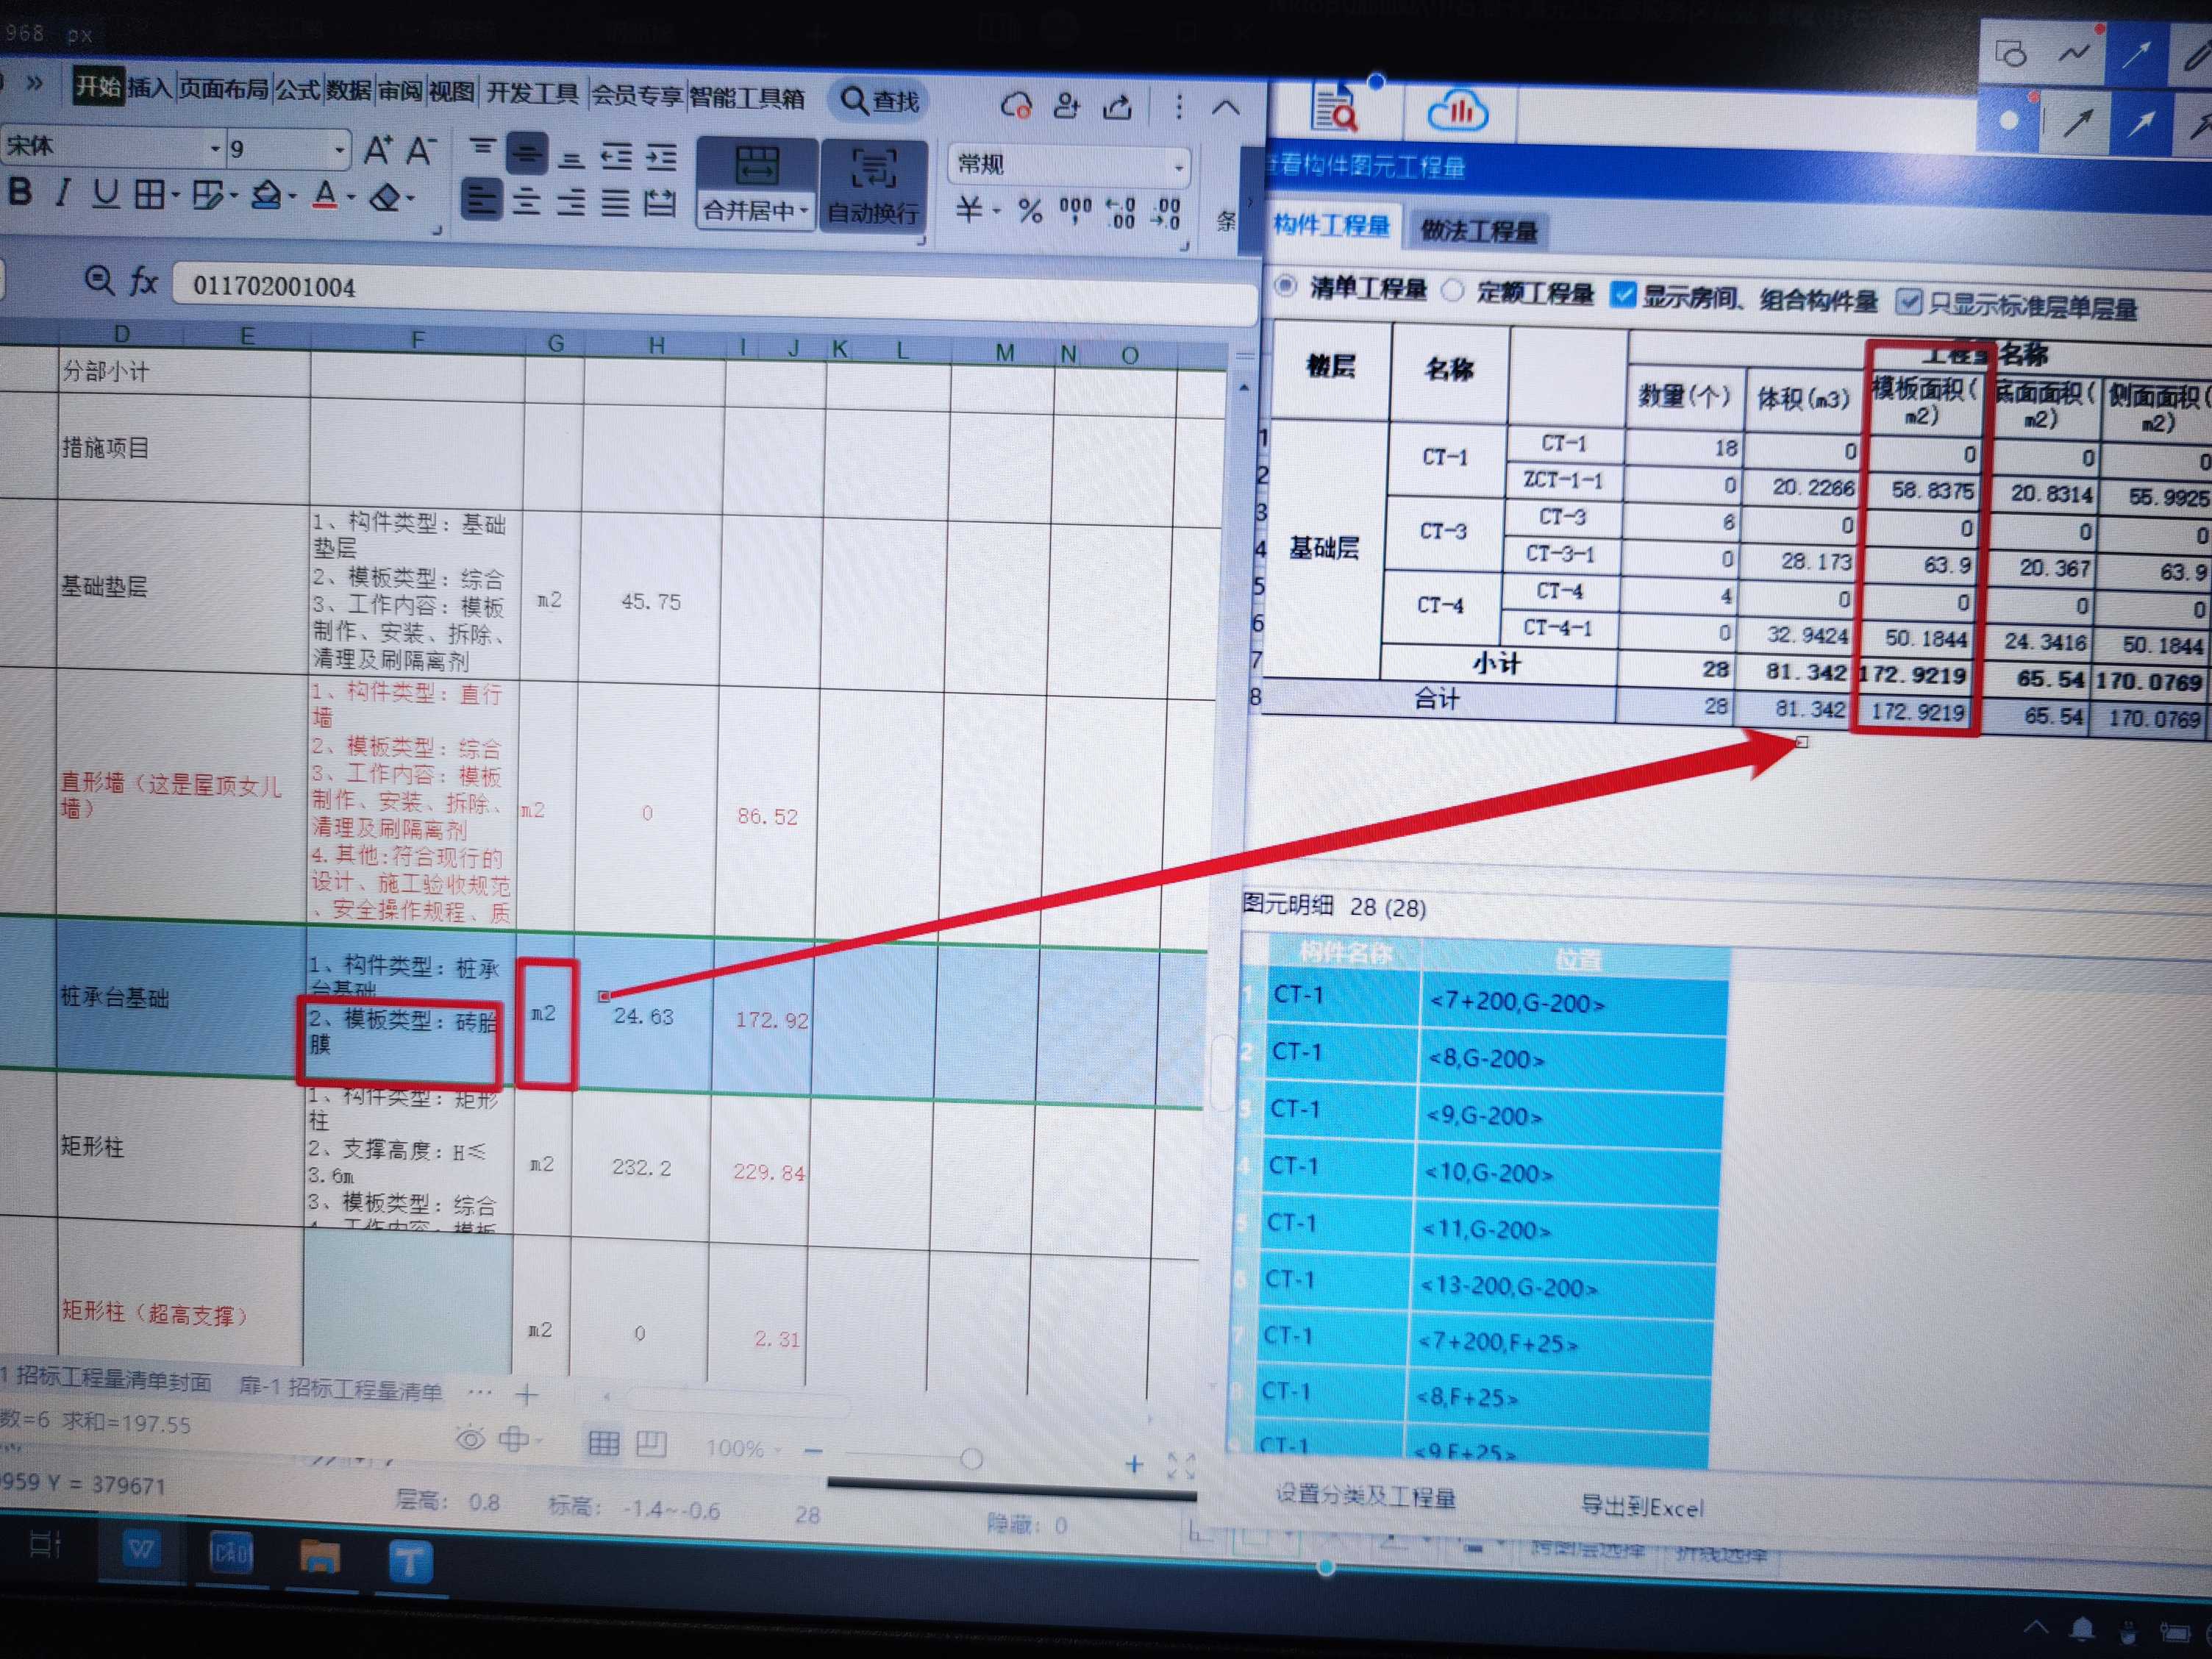The width and height of the screenshot is (2212, 1659).
Task: Click the zoom slider handle
Action: 971,1459
